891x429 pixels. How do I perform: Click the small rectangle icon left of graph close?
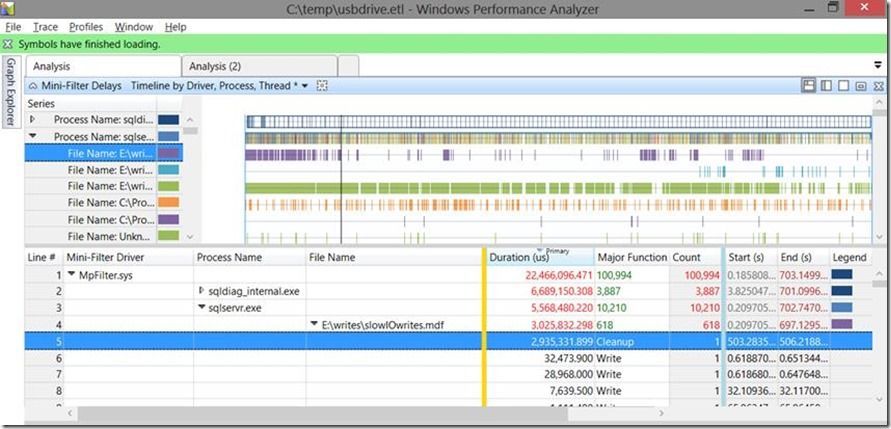[861, 86]
